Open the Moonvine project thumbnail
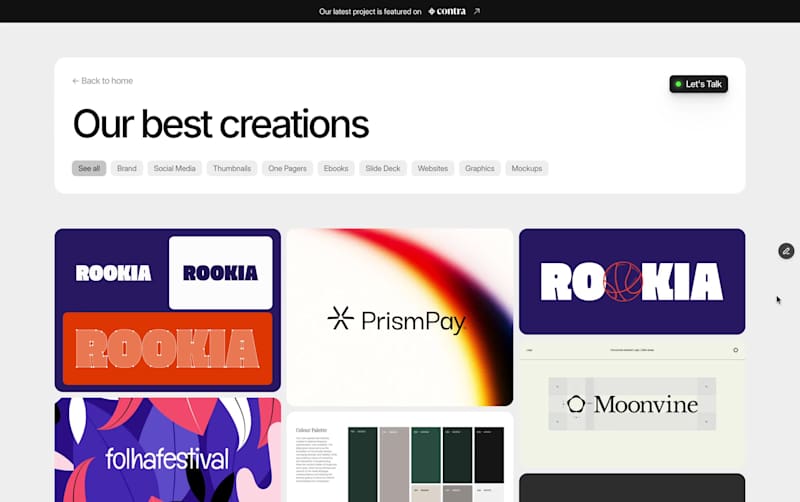This screenshot has width=800, height=502. [x=632, y=404]
